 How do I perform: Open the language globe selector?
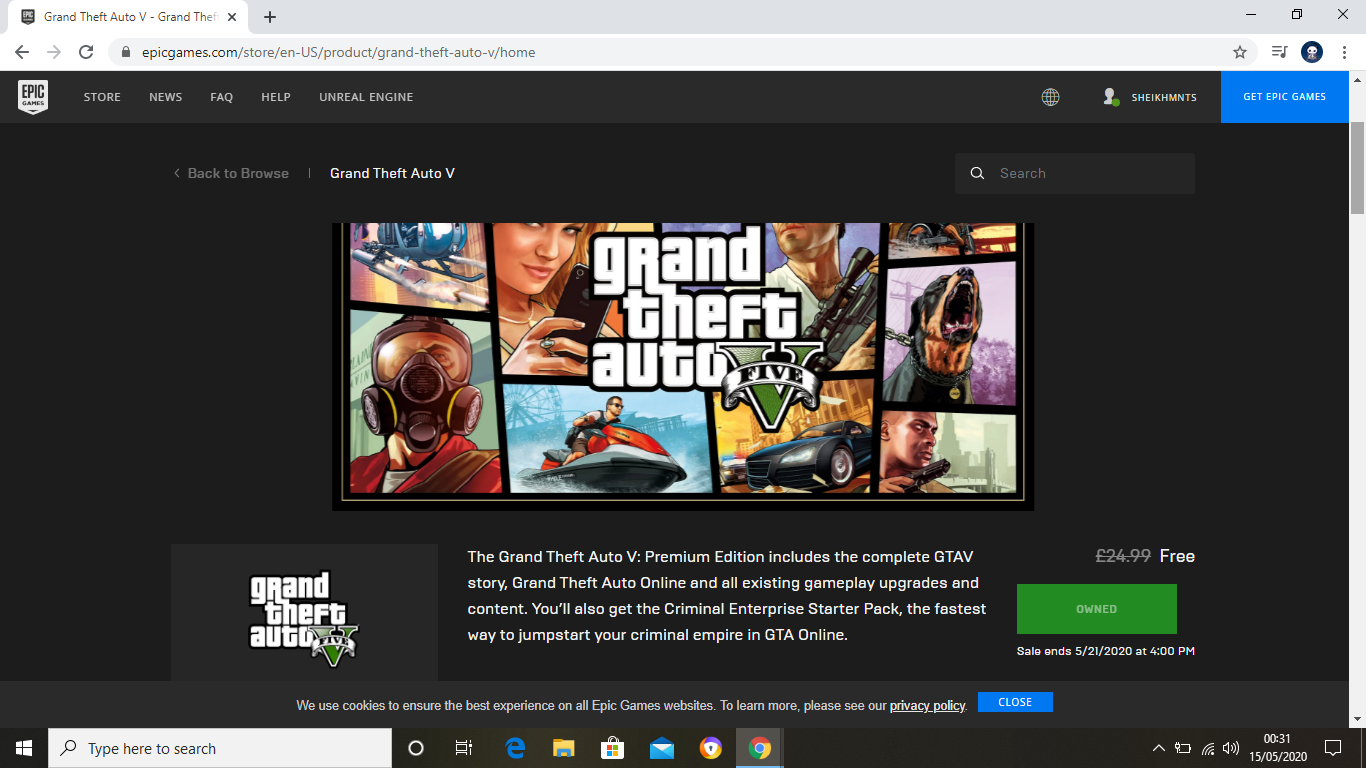1050,97
